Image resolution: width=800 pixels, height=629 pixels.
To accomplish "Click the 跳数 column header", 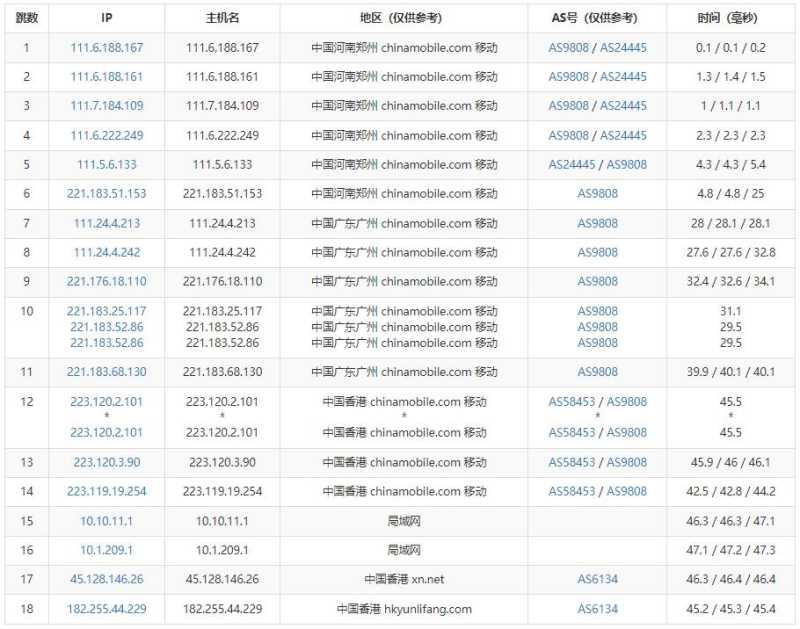I will pyautogui.click(x=27, y=18).
